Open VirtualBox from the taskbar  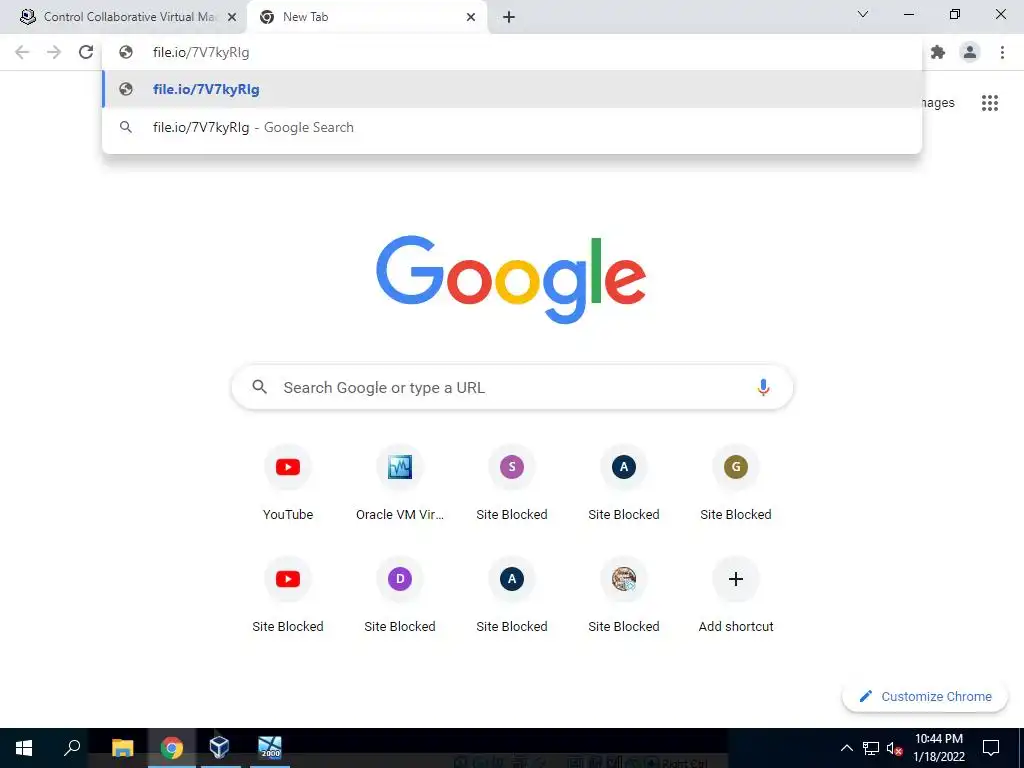(x=219, y=747)
